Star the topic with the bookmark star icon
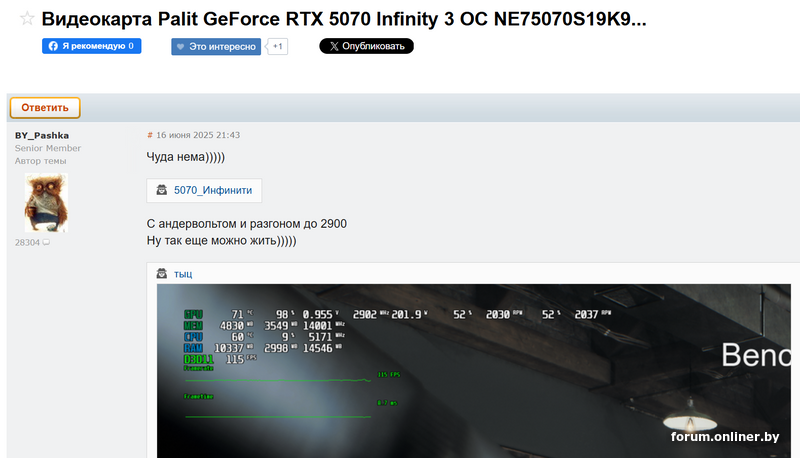This screenshot has width=800, height=458. point(27,19)
